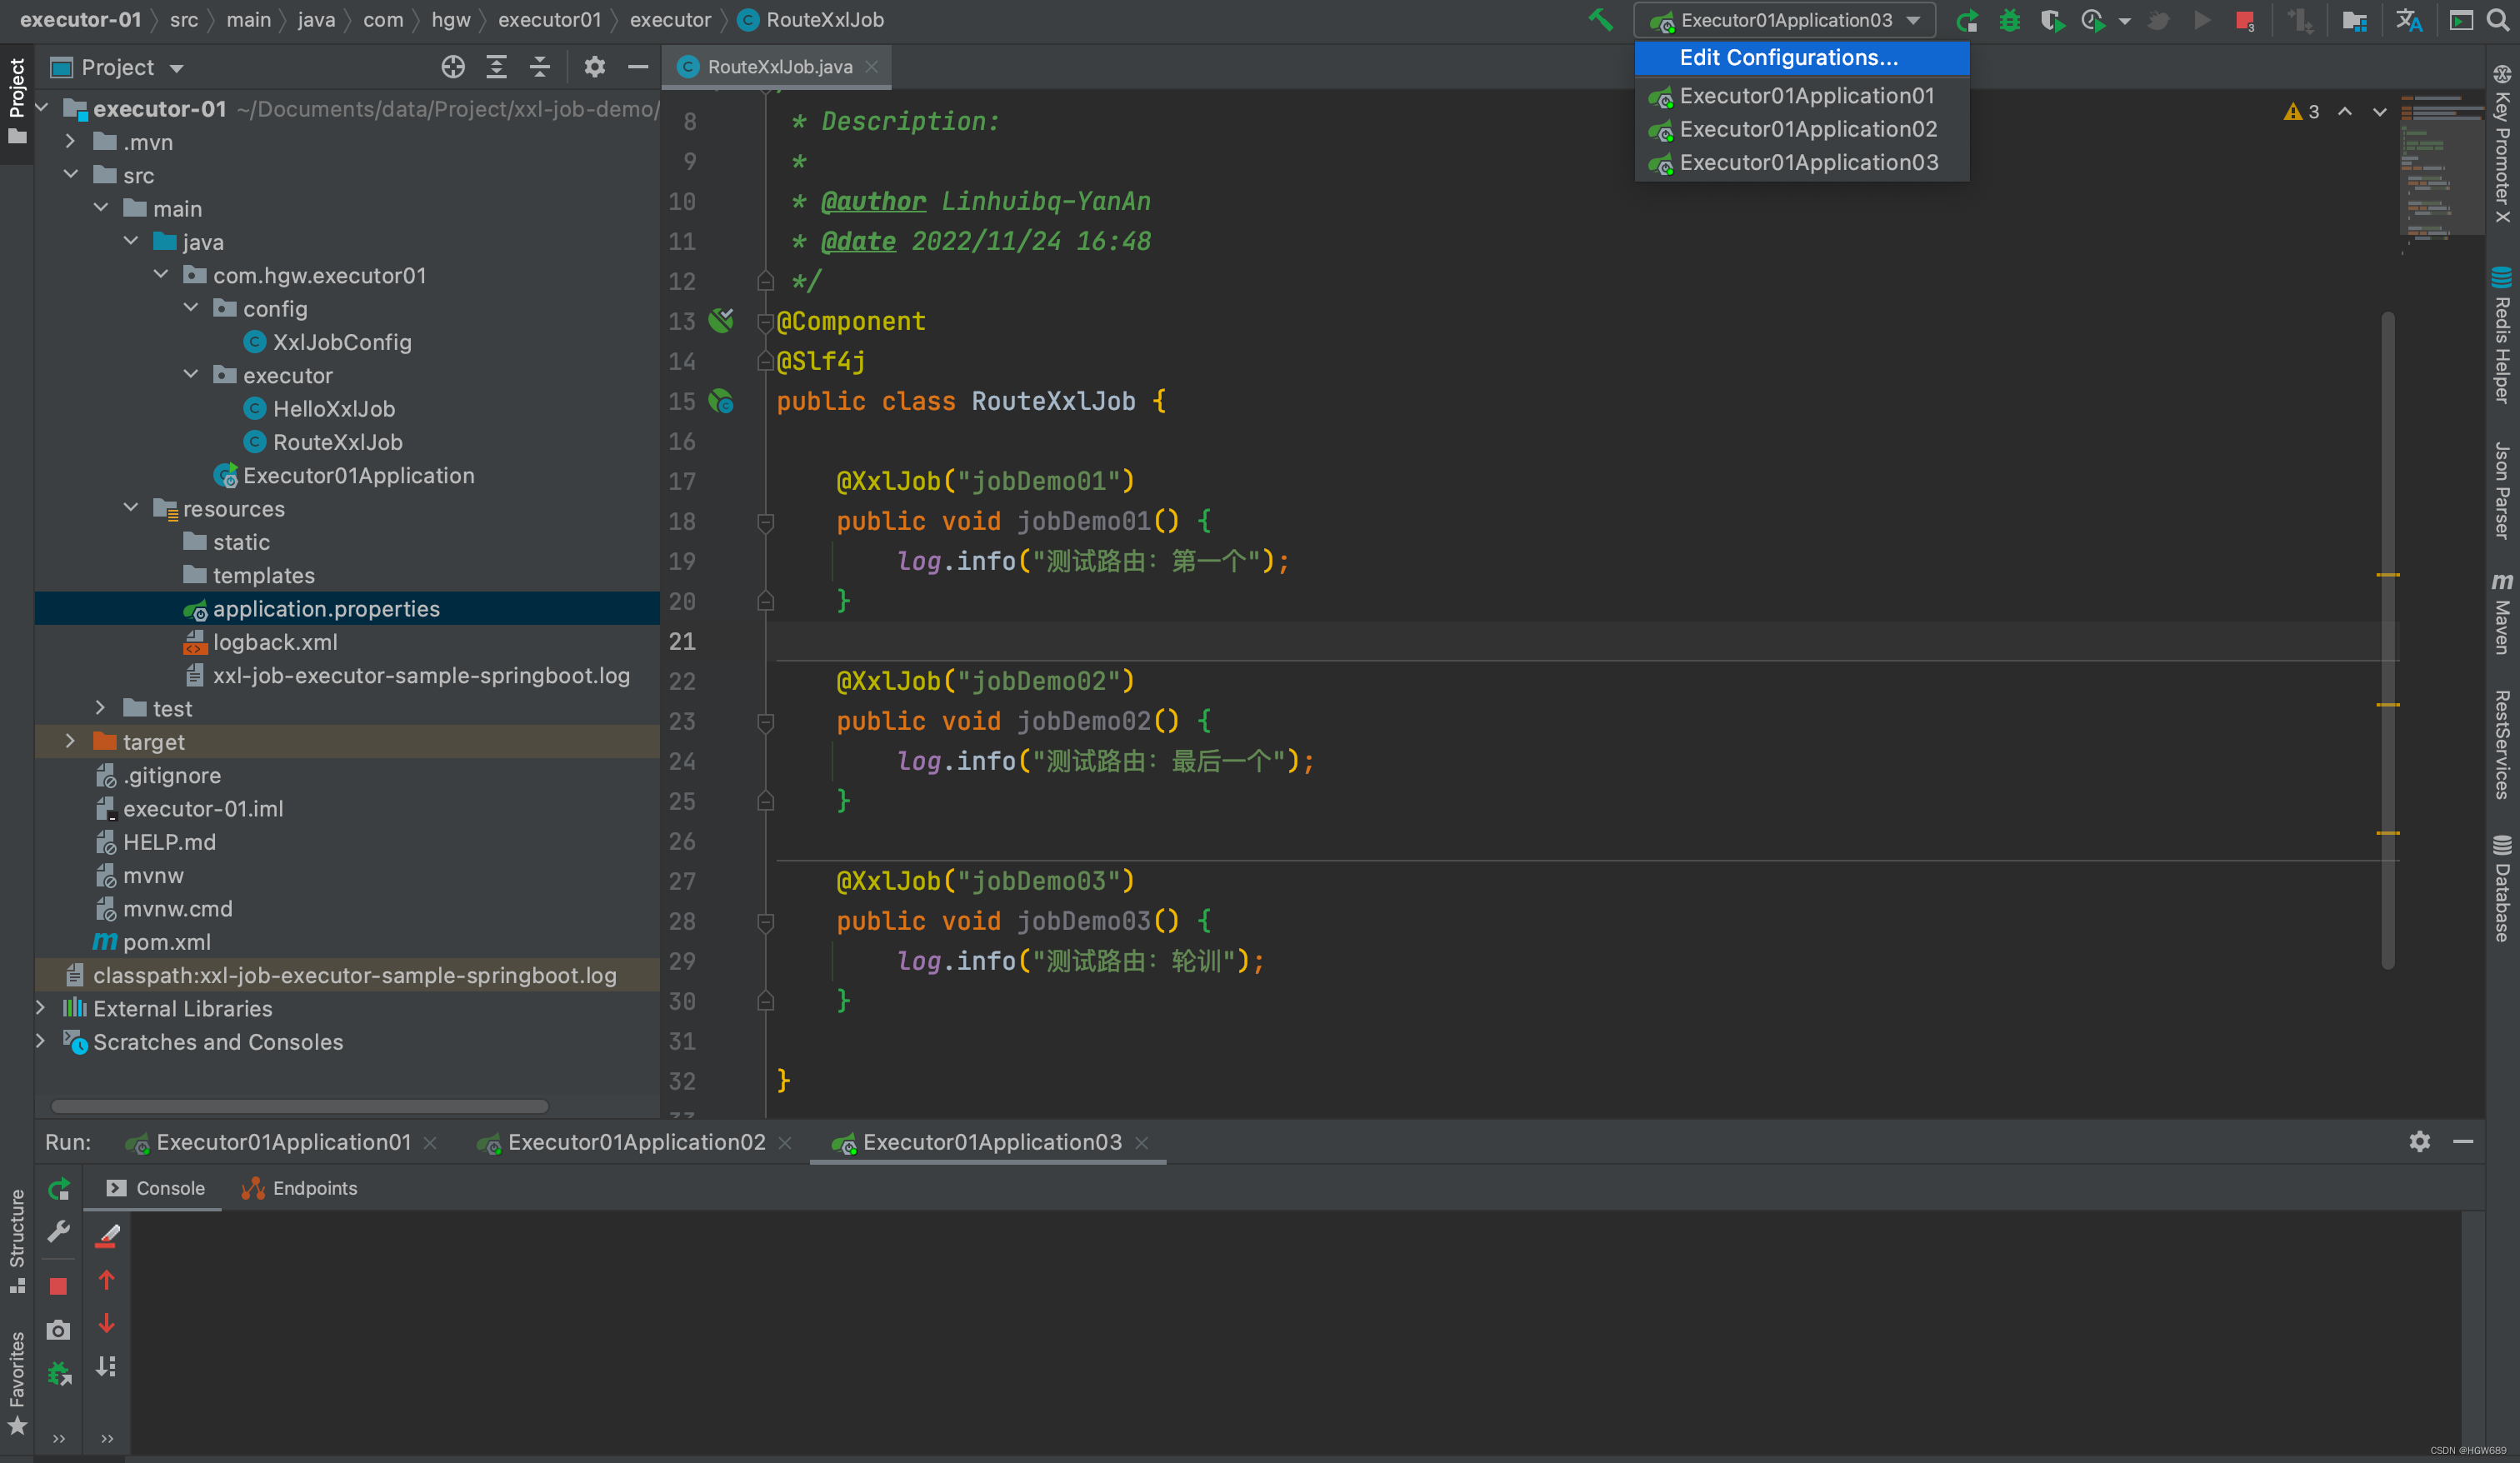Collapse the resources folder

(x=131, y=508)
